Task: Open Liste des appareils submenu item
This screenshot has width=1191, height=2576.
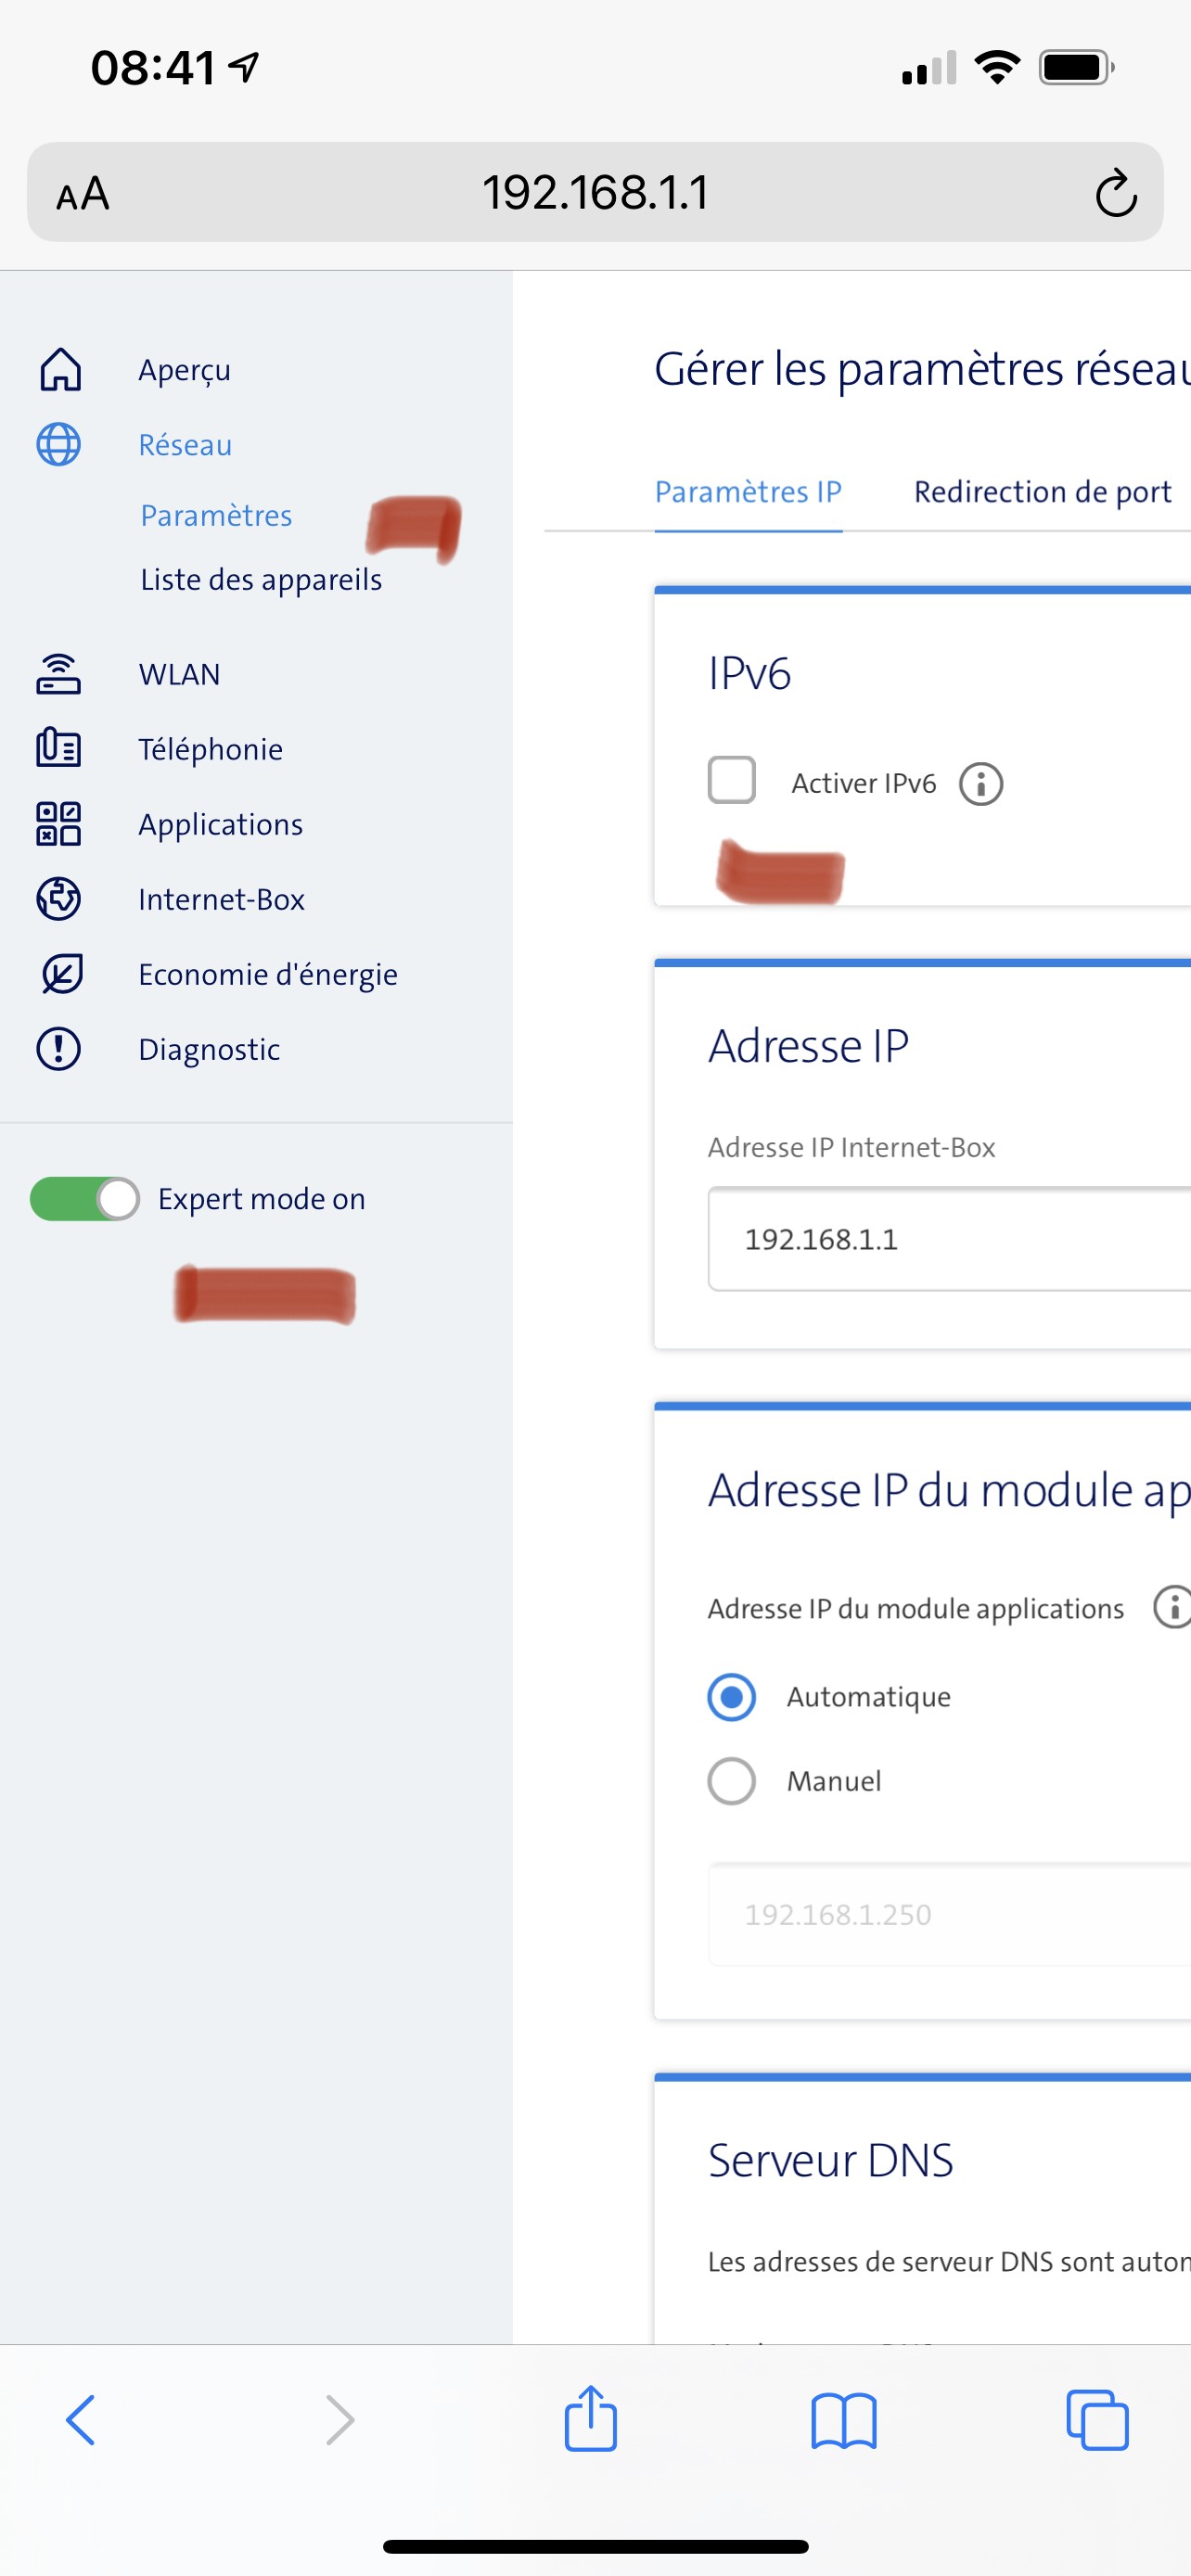Action: (261, 580)
